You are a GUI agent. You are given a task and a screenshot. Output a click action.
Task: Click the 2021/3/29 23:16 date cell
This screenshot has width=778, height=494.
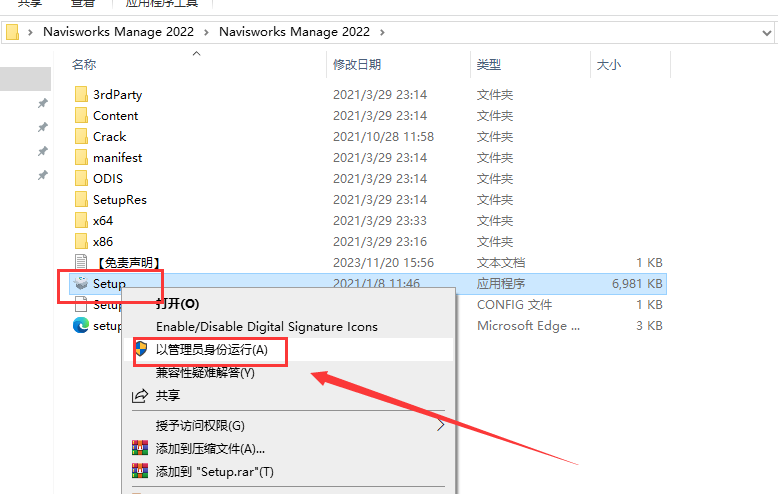[380, 241]
